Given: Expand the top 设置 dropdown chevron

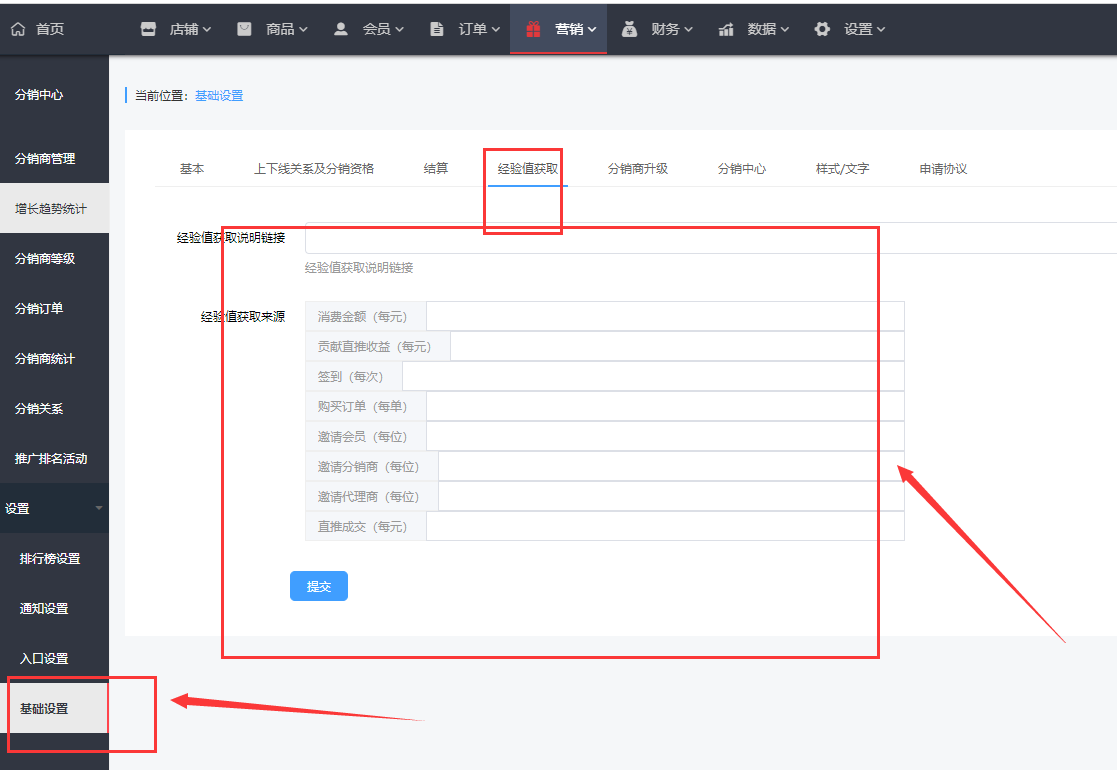Looking at the screenshot, I should (x=881, y=30).
